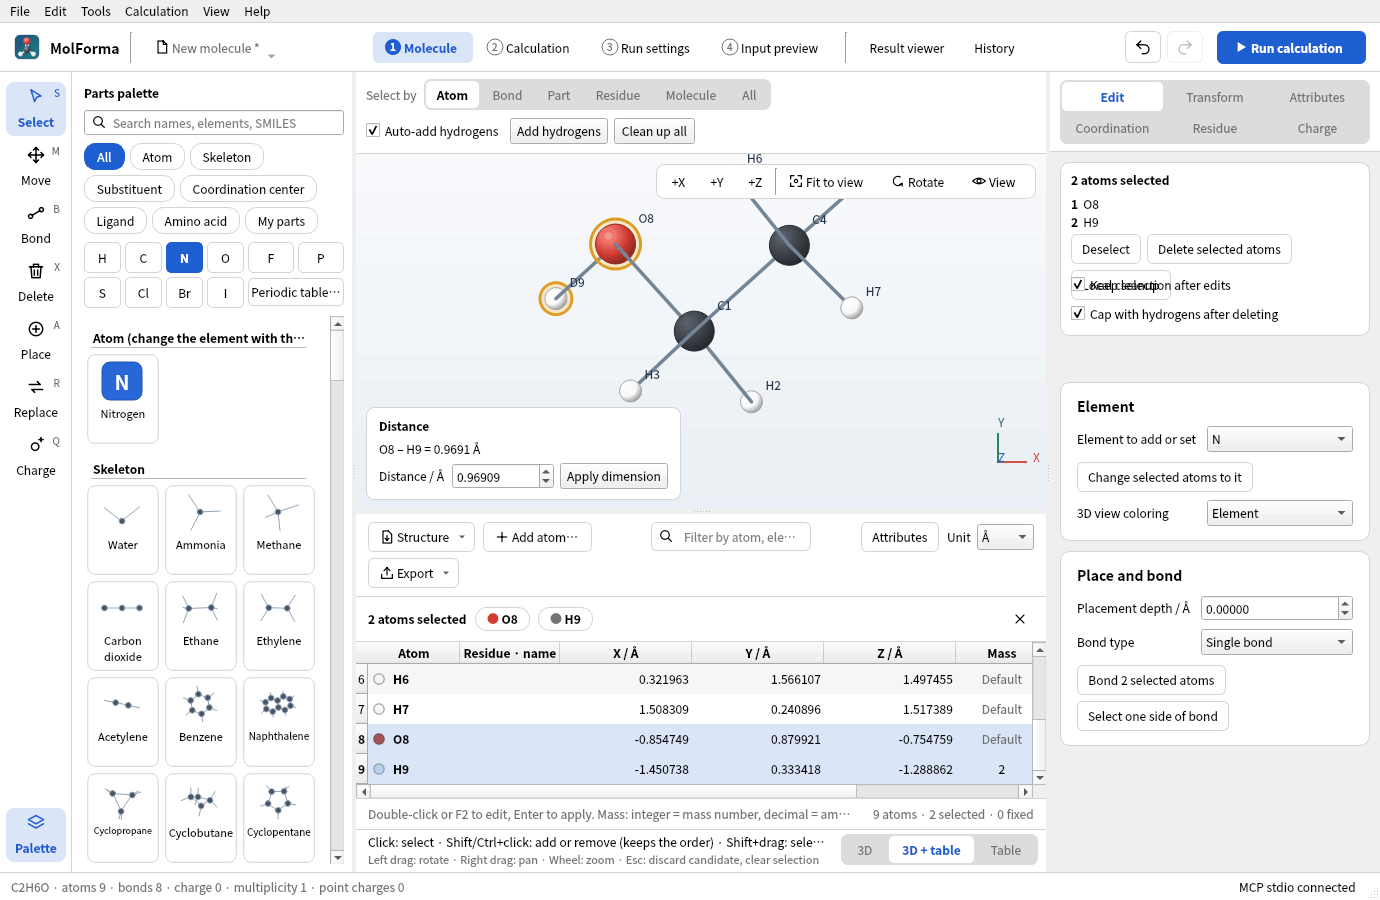Uncheck Cap with hydrogens after deleting
Viewport: 1380px width, 900px height.
pos(1078,314)
